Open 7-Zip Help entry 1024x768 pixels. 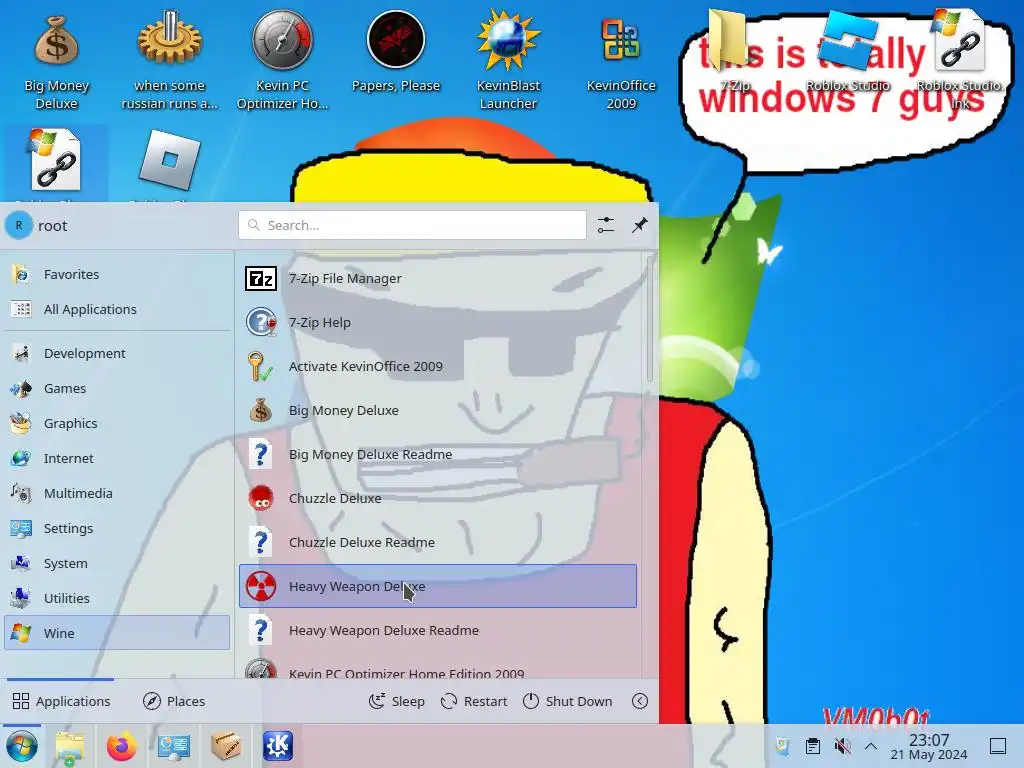click(x=438, y=322)
